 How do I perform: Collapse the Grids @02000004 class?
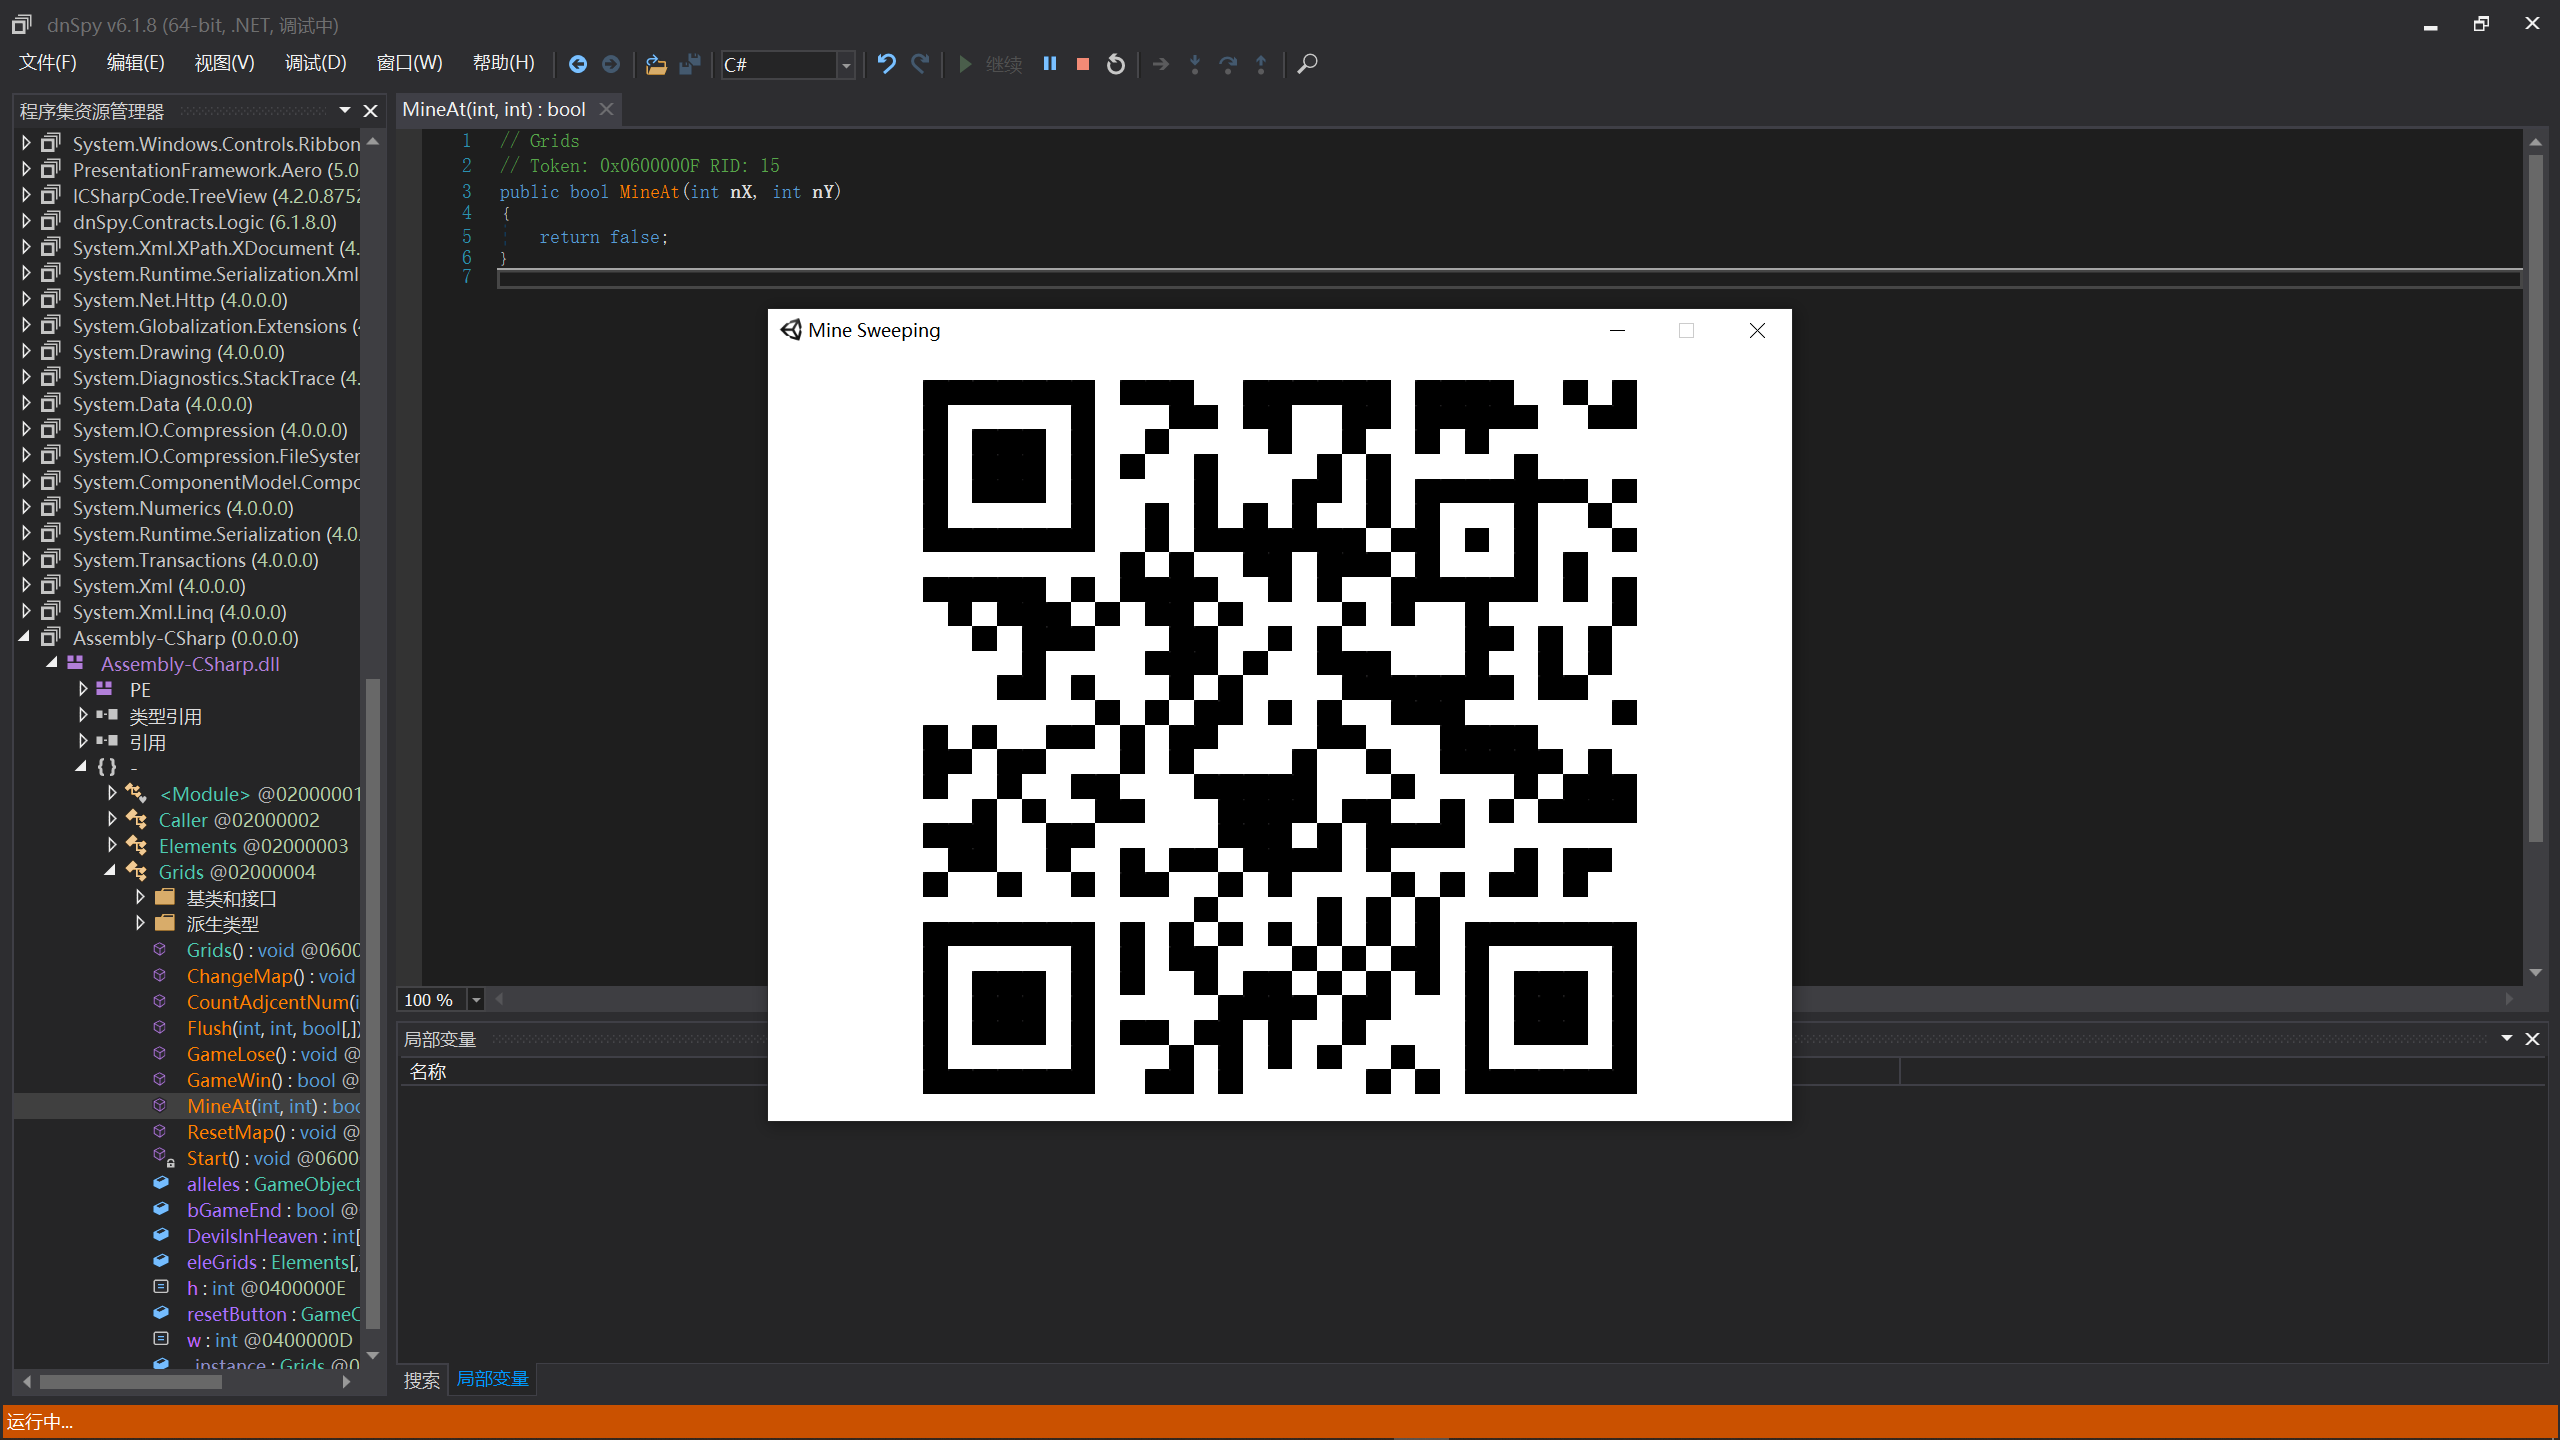click(110, 871)
